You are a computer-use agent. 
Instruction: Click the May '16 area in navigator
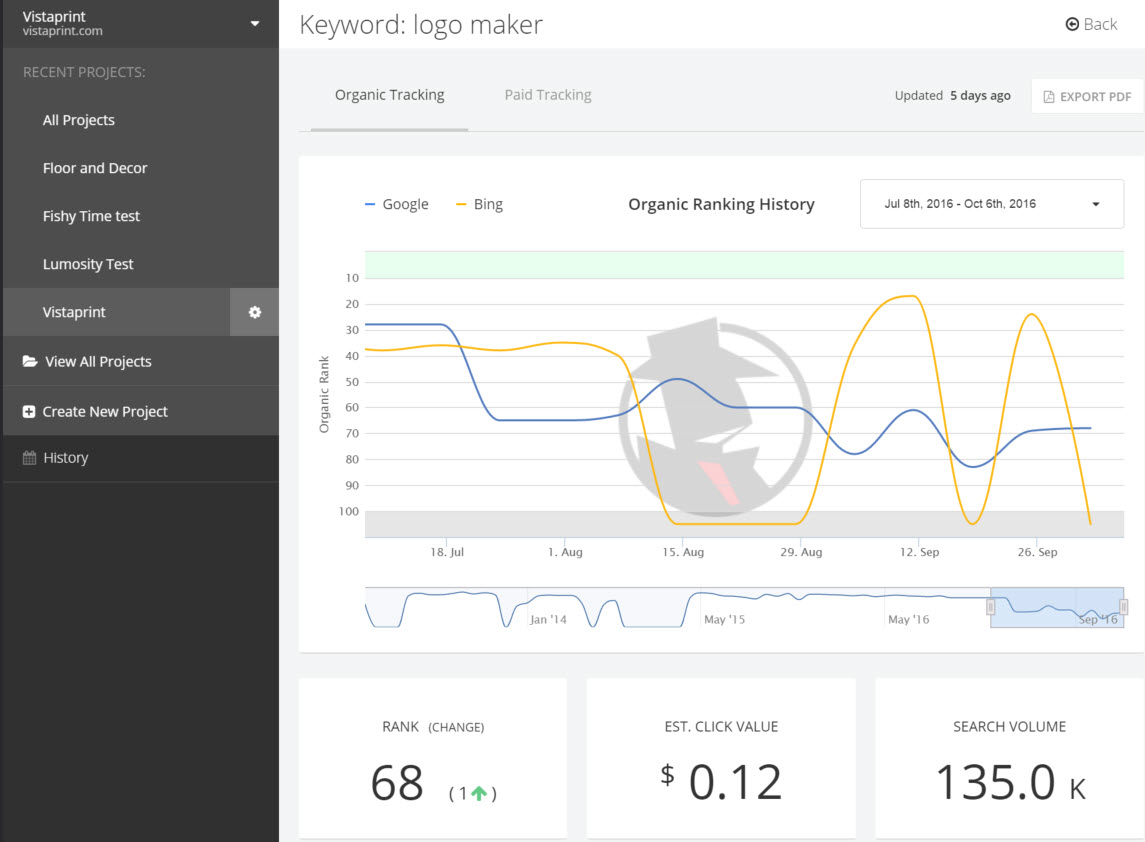[908, 619]
